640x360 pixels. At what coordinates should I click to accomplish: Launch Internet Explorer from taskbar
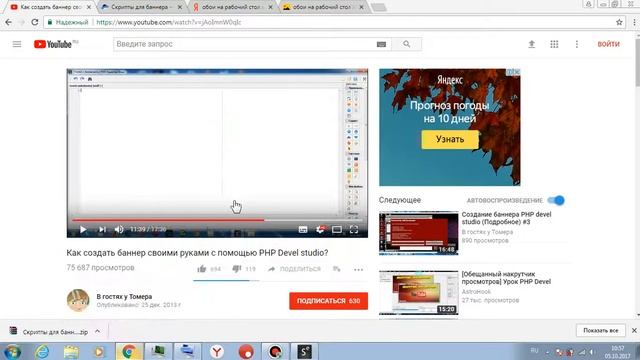tap(42, 351)
